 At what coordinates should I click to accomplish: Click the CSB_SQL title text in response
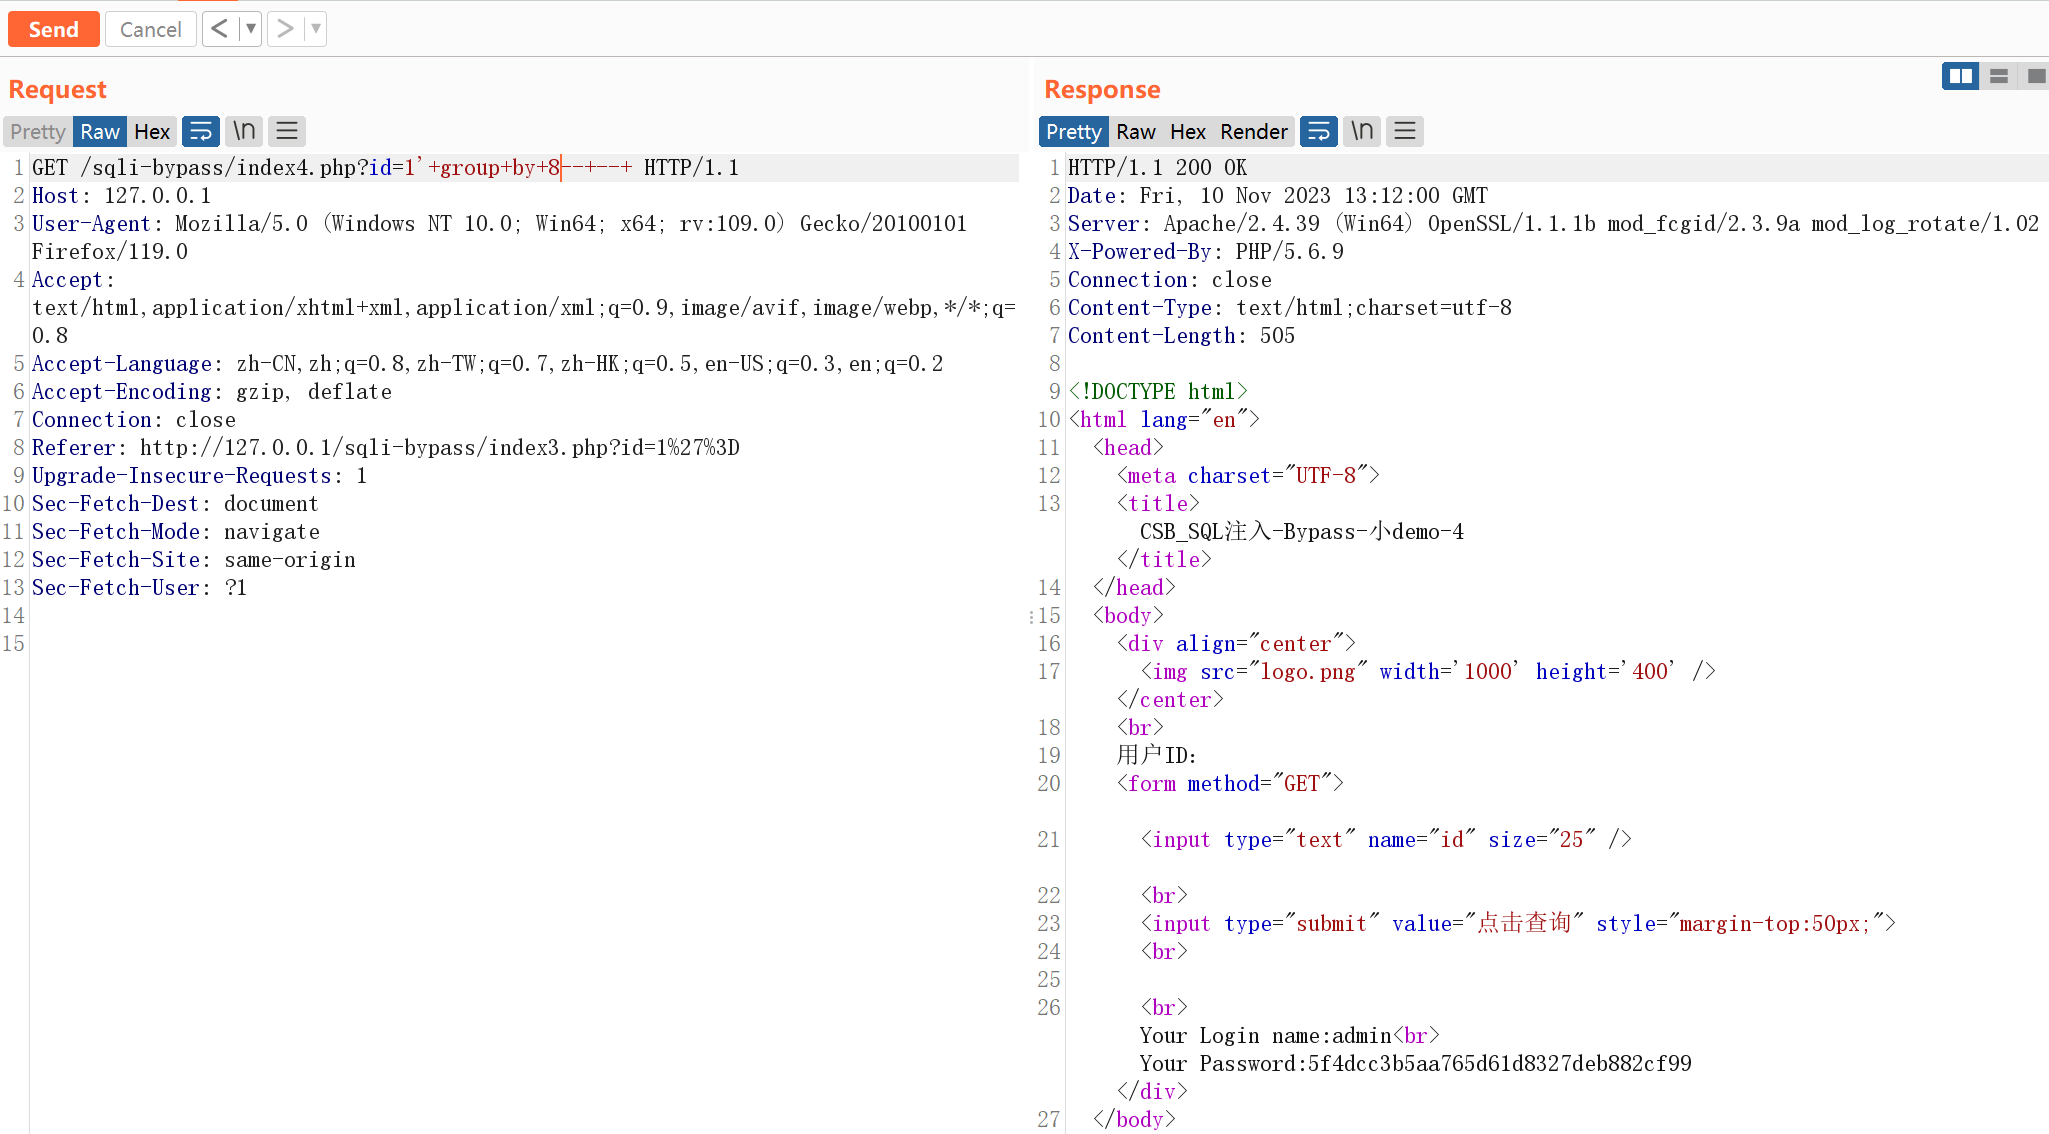click(x=1301, y=531)
